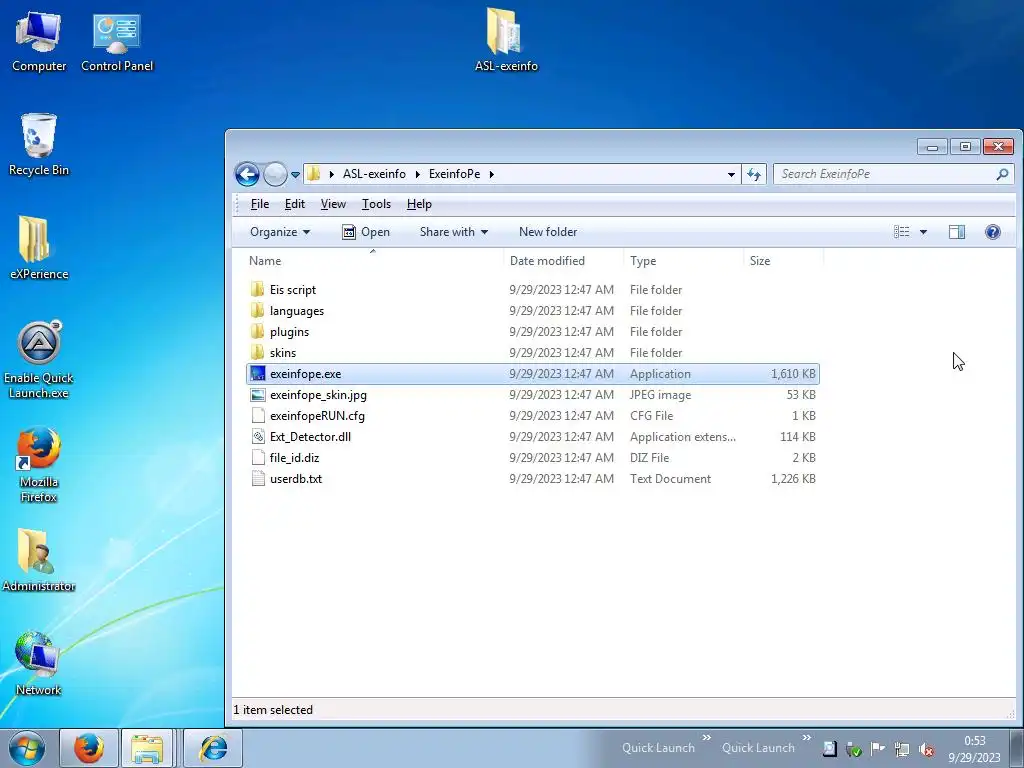Click the taskbar clock showing 0:53

(974, 748)
